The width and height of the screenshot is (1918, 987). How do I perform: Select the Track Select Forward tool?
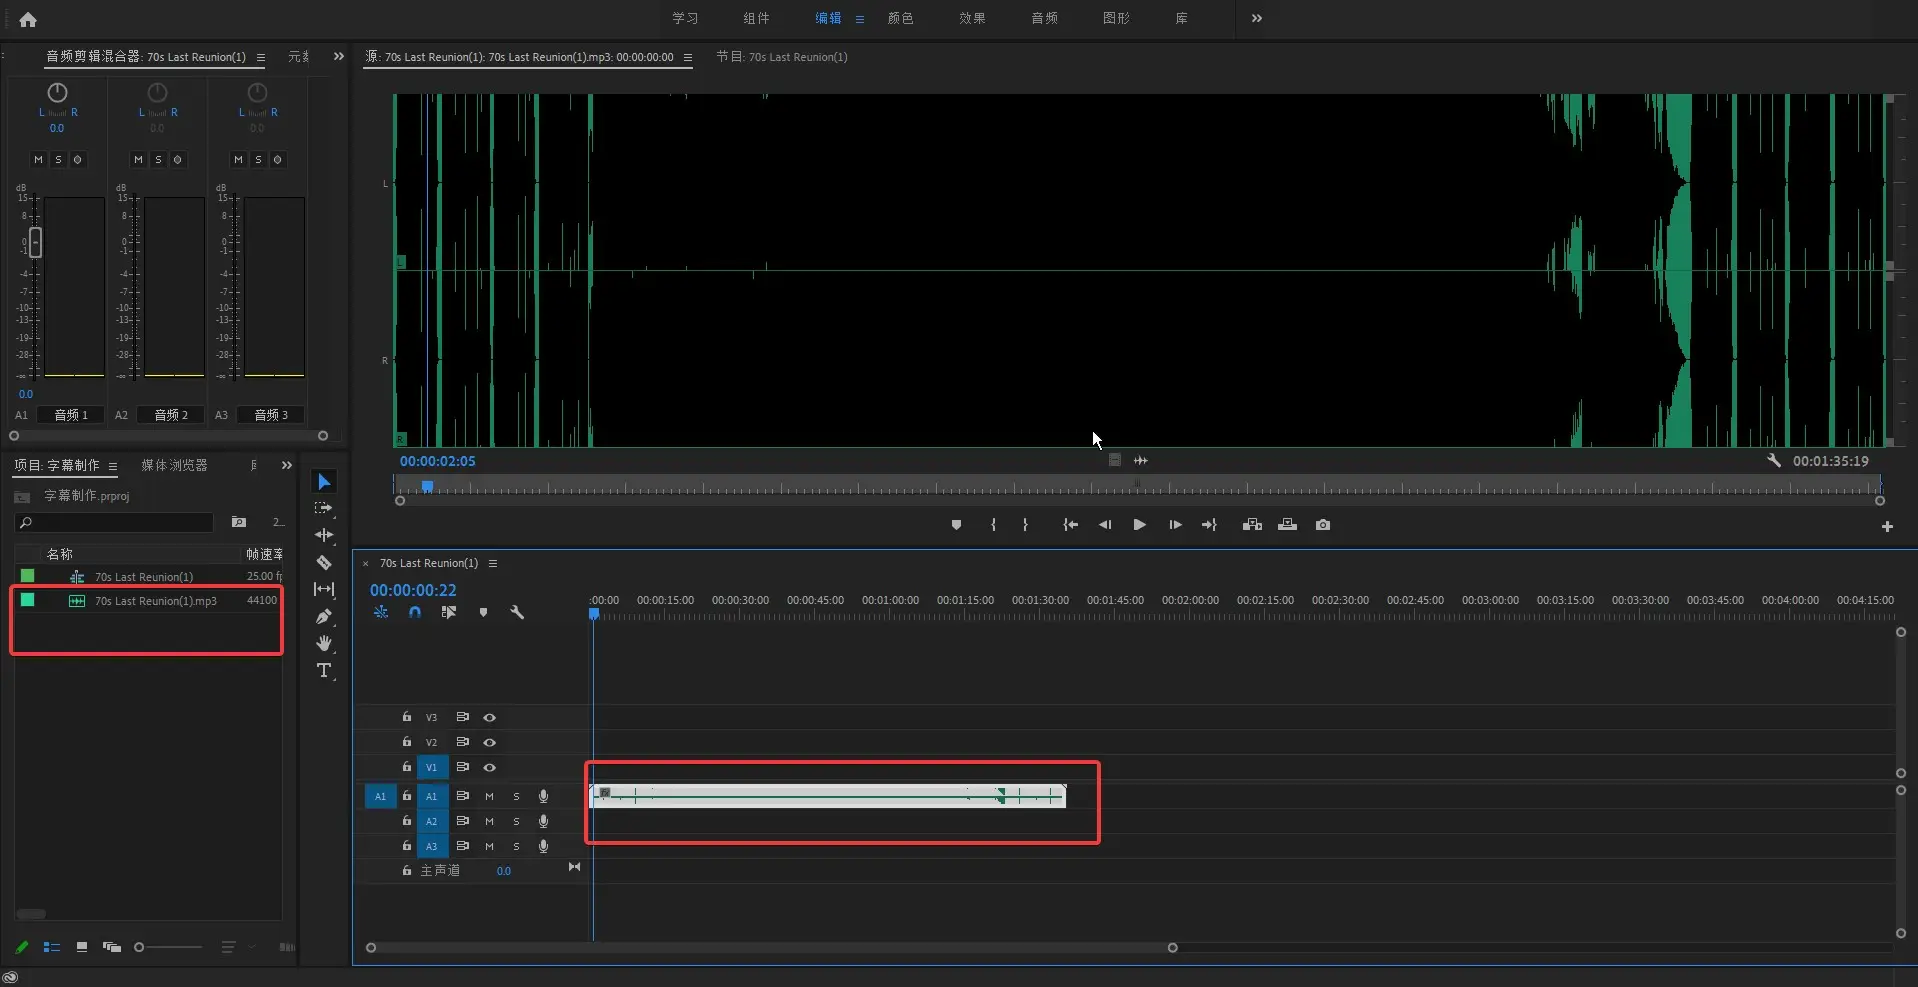point(324,508)
